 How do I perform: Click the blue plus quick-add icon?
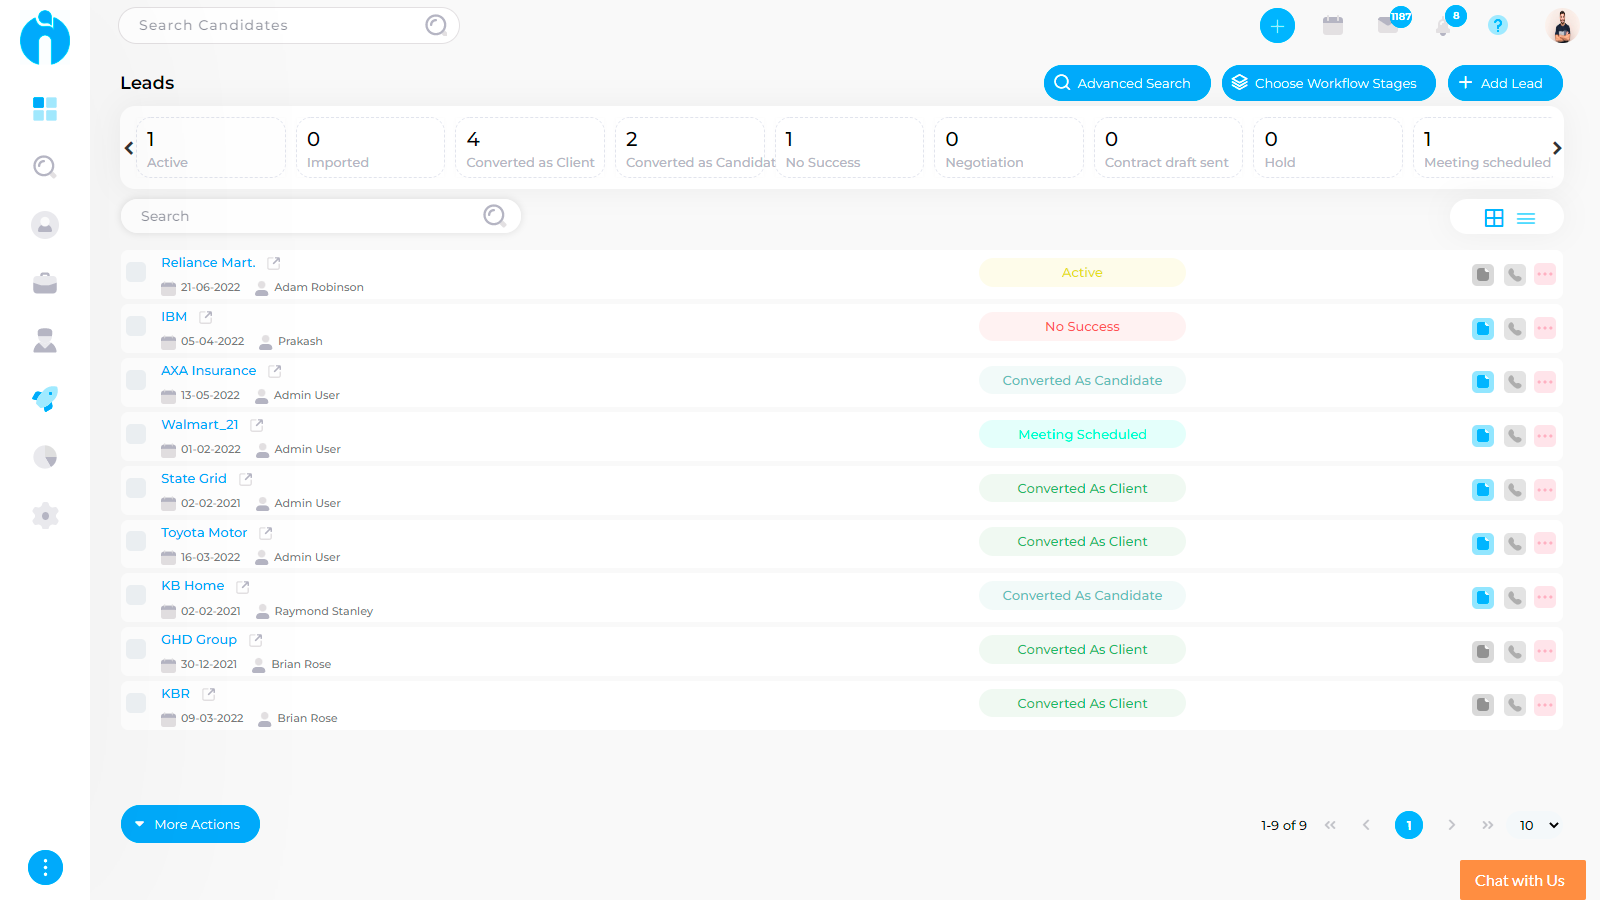coord(1277,26)
